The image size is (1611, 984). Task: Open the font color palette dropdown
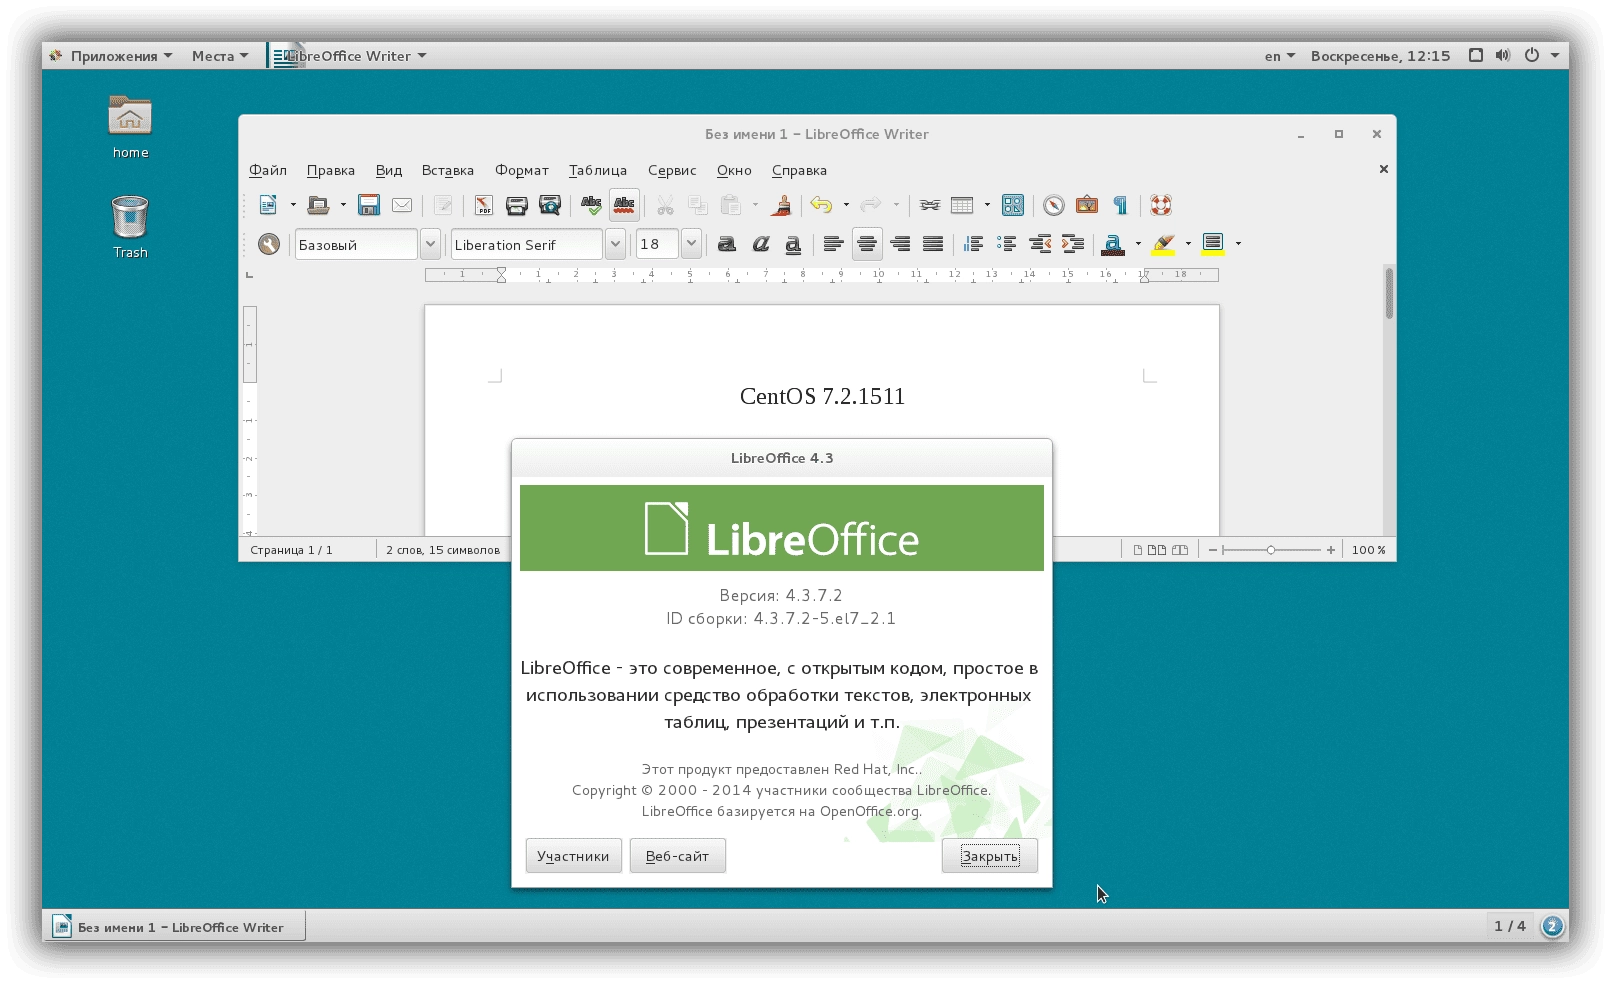tap(1138, 244)
